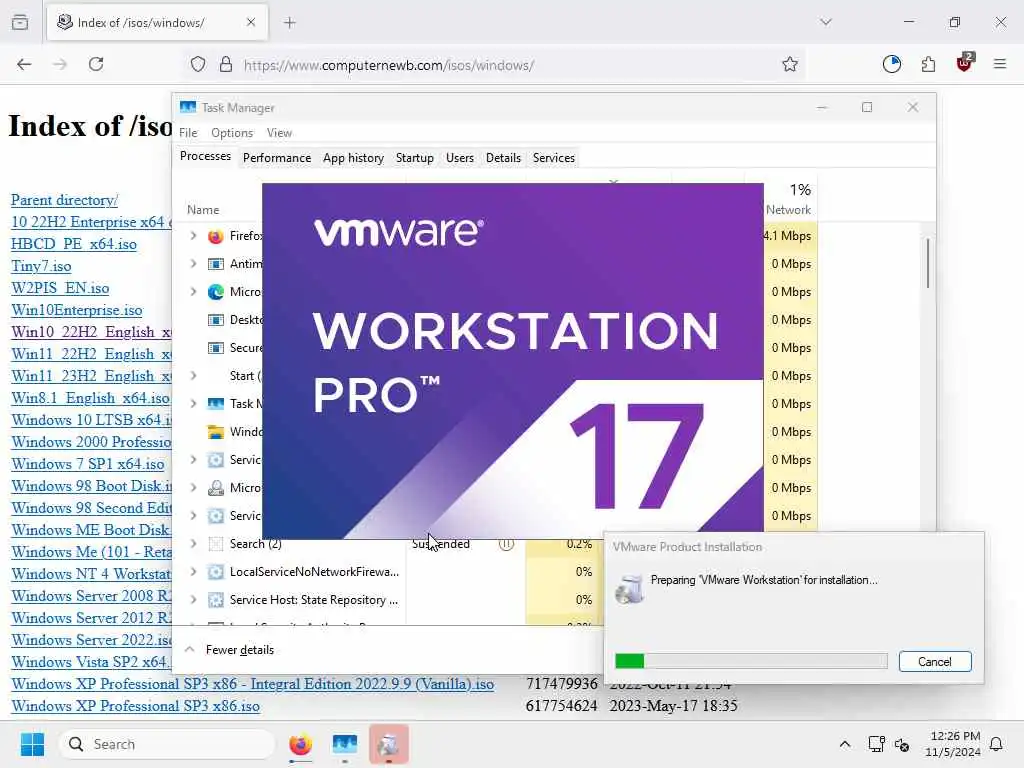Expand the Start process group
Screen dimensions: 1024x768
pos(193,376)
